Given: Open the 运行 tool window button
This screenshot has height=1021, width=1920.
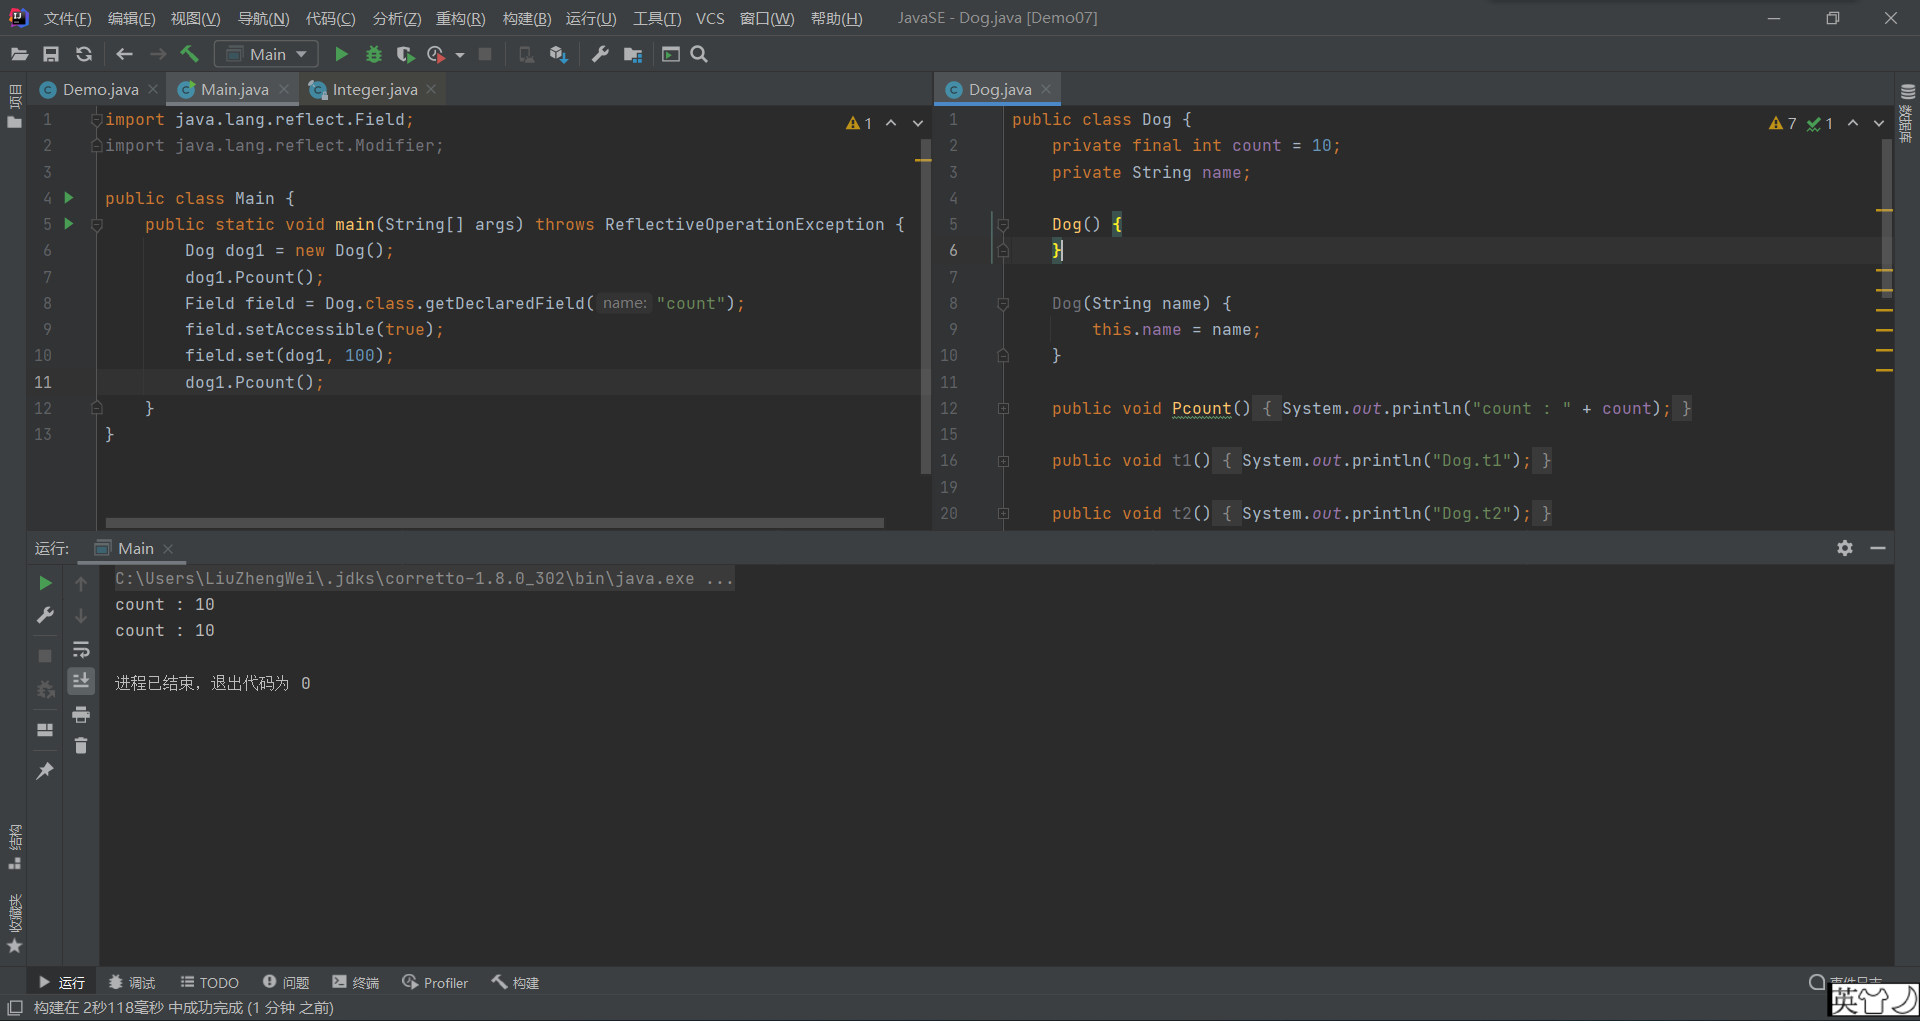Looking at the screenshot, I should tap(61, 983).
